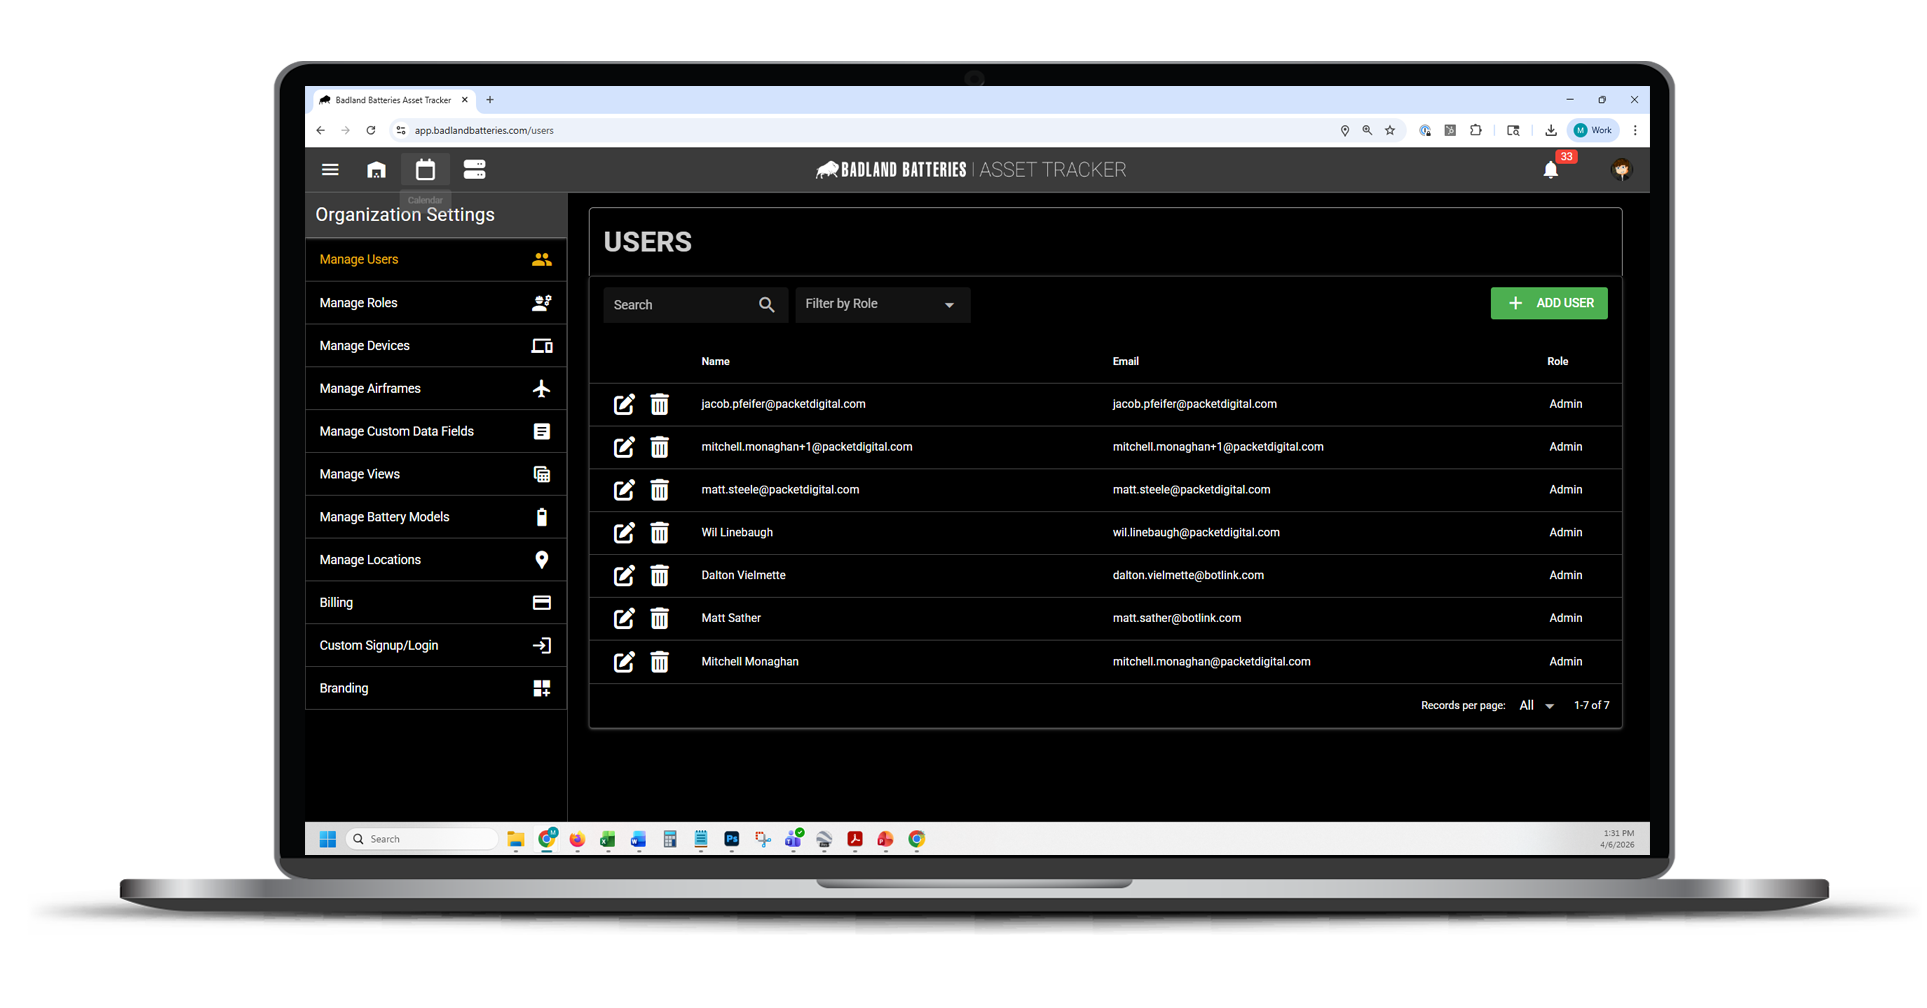Viewport: 1927px width, 1008px height.
Task: Reload the page in the browser
Action: point(371,130)
